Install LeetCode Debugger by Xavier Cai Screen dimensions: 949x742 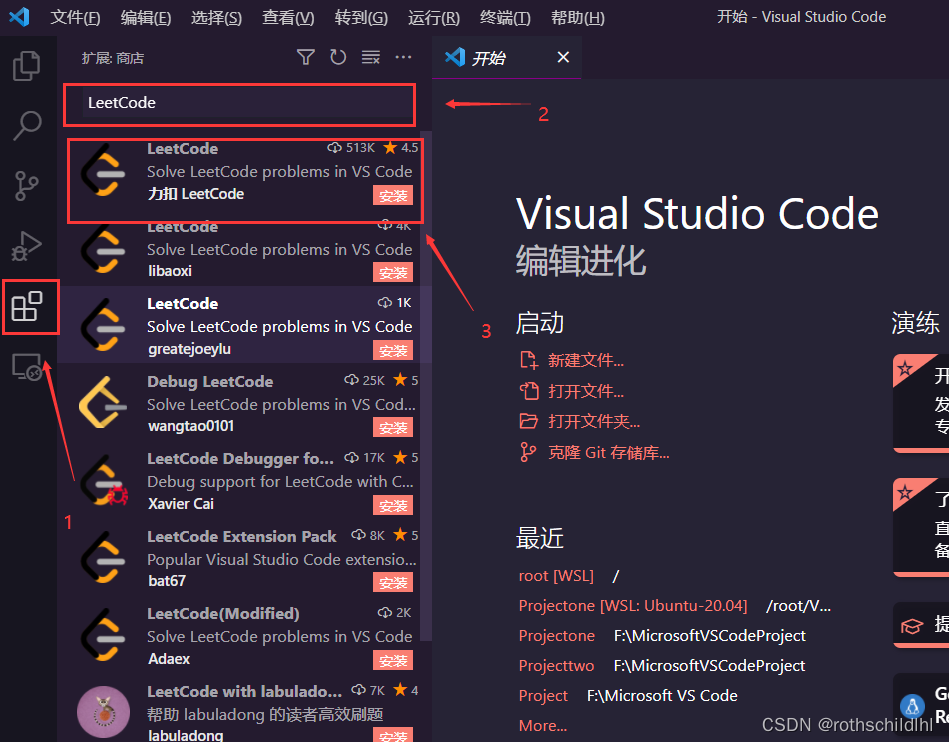(x=393, y=505)
